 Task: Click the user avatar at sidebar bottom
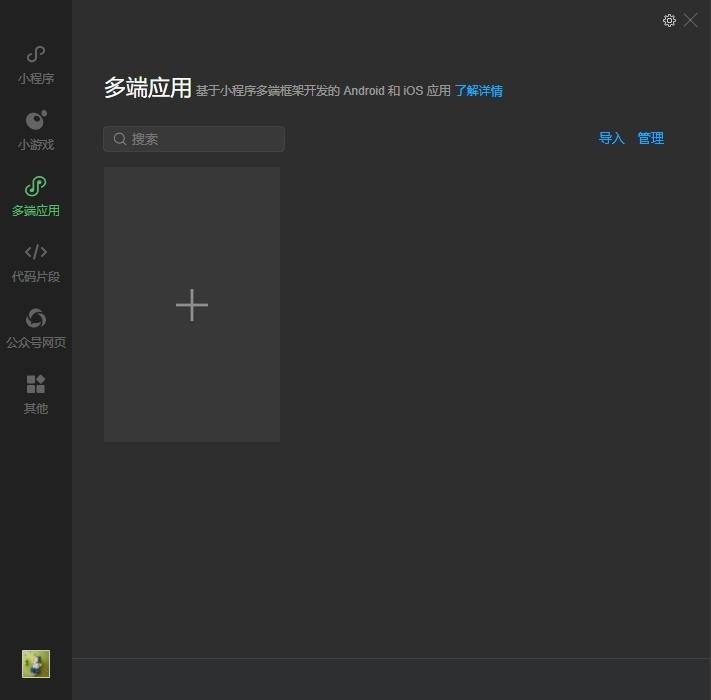(x=36, y=664)
